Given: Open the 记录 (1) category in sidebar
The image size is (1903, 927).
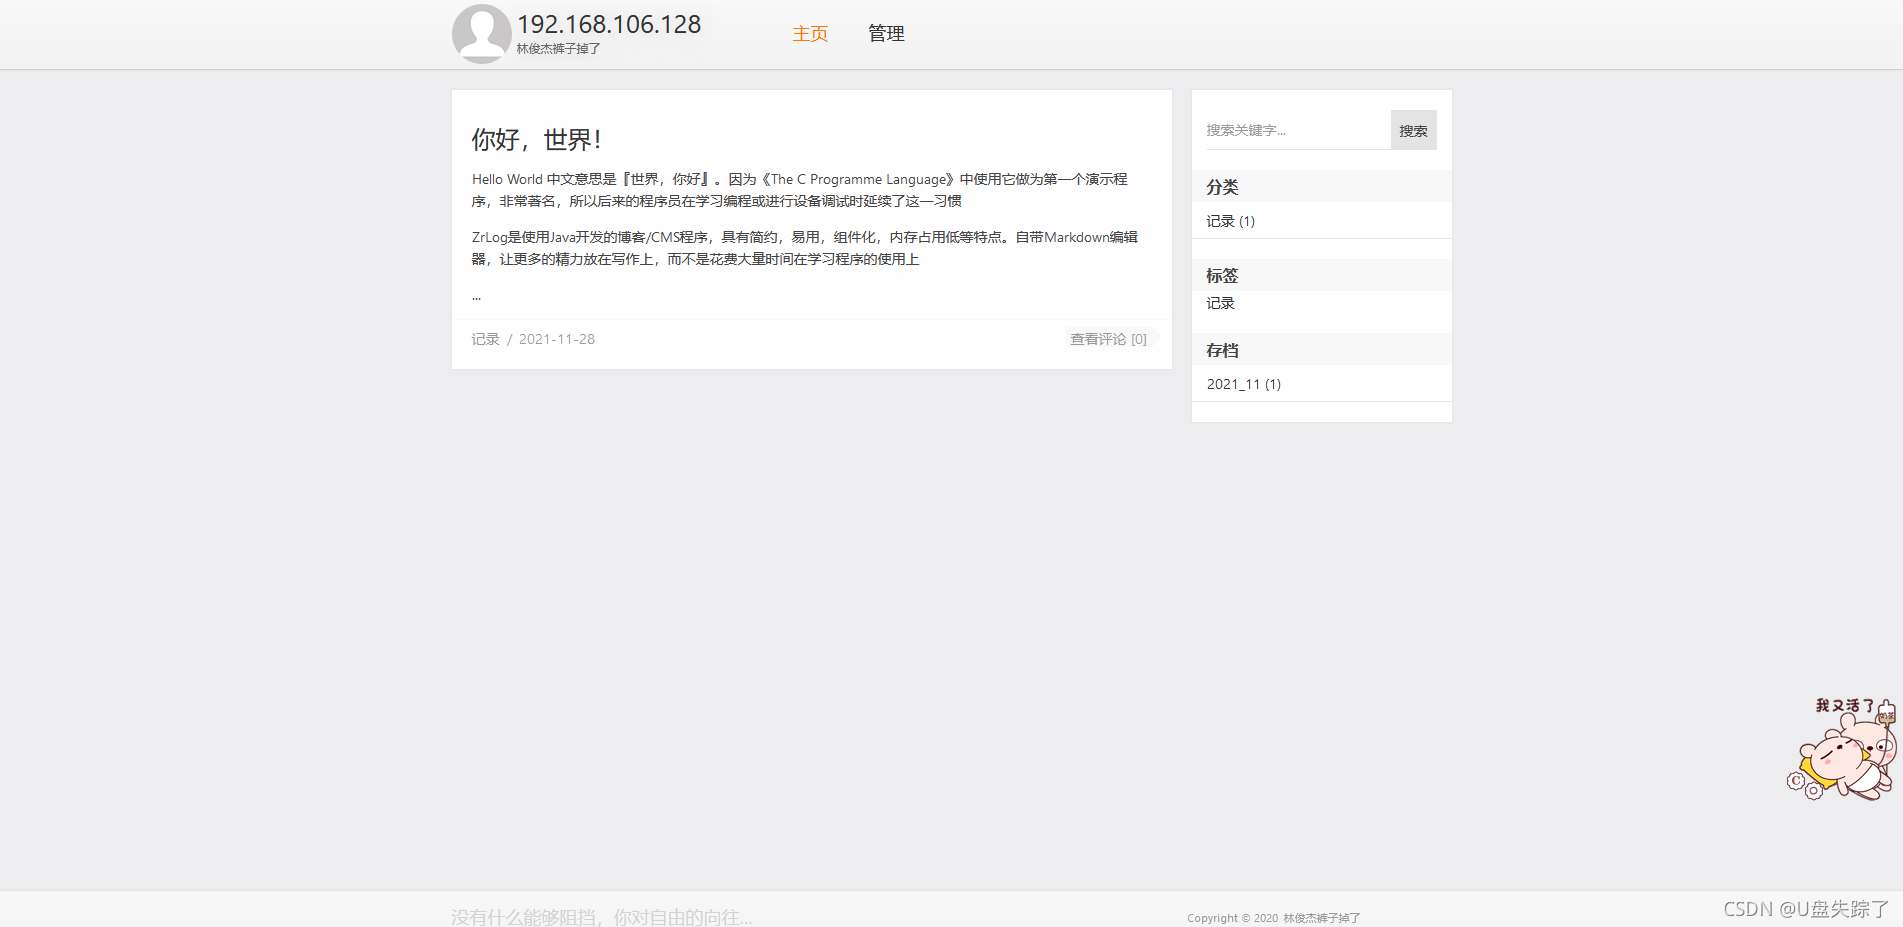Looking at the screenshot, I should click(x=1229, y=221).
